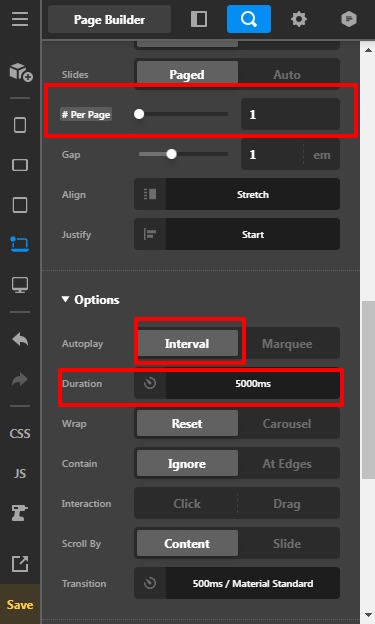The width and height of the screenshot is (375, 624).
Task: Click the Page Builder button
Action: tap(109, 20)
